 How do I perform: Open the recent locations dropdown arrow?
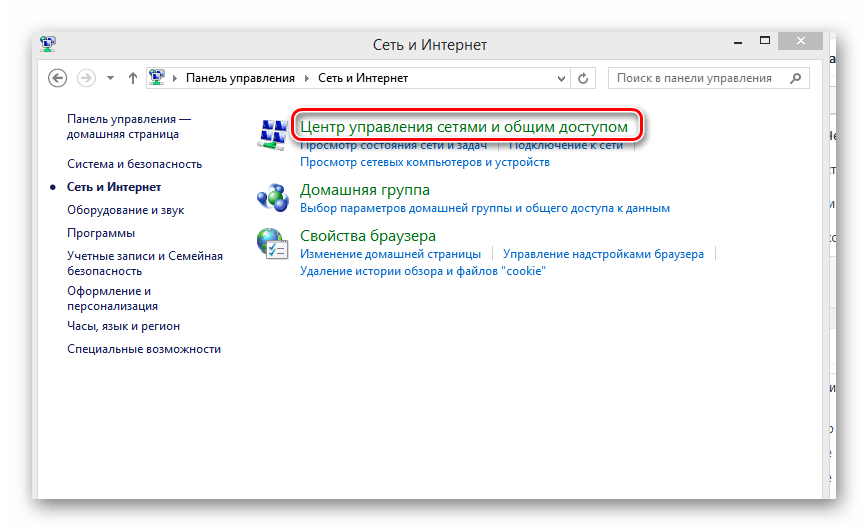click(110, 78)
